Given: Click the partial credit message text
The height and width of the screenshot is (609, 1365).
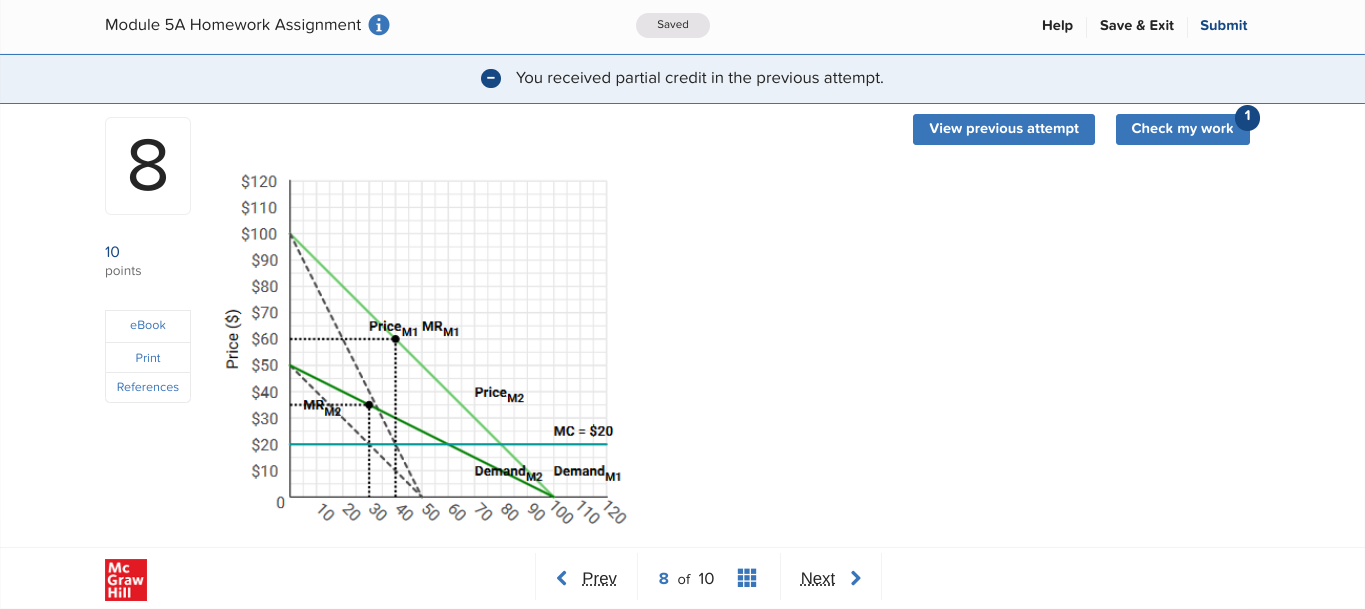Looking at the screenshot, I should [700, 78].
